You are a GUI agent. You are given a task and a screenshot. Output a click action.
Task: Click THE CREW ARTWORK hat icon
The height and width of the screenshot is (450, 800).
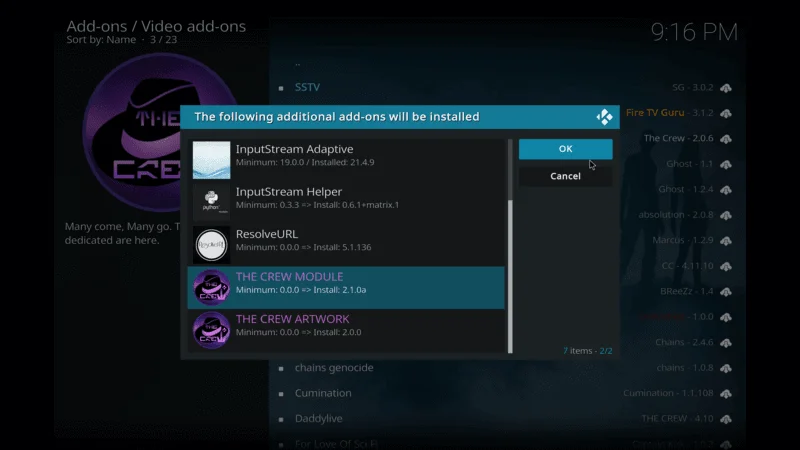pyautogui.click(x=211, y=330)
